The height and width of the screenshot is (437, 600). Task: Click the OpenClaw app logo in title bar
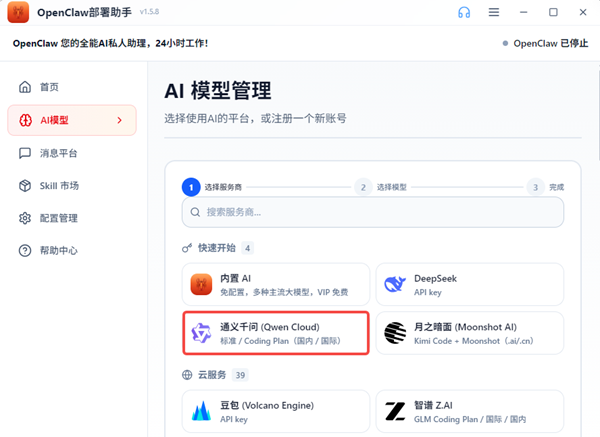pos(18,12)
